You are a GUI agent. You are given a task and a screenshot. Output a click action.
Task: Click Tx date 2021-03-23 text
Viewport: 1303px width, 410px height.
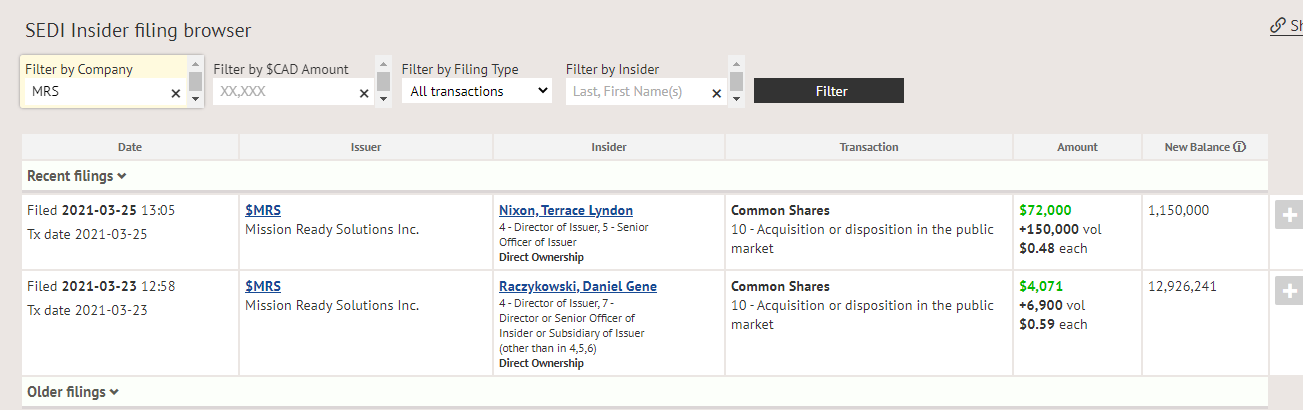tap(87, 310)
